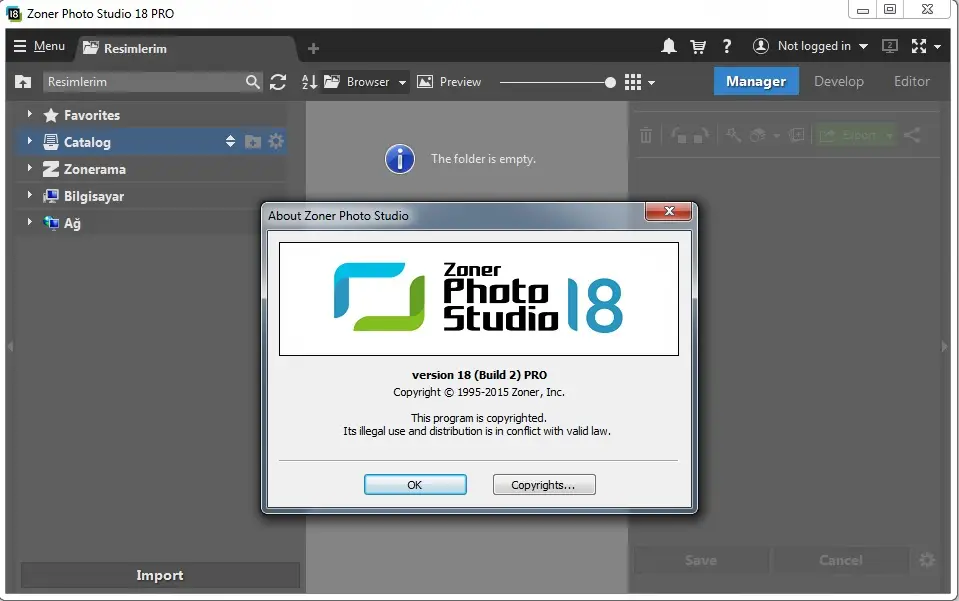Open the Not logged in dropdown
Image resolution: width=959 pixels, height=601 pixels.
[863, 46]
